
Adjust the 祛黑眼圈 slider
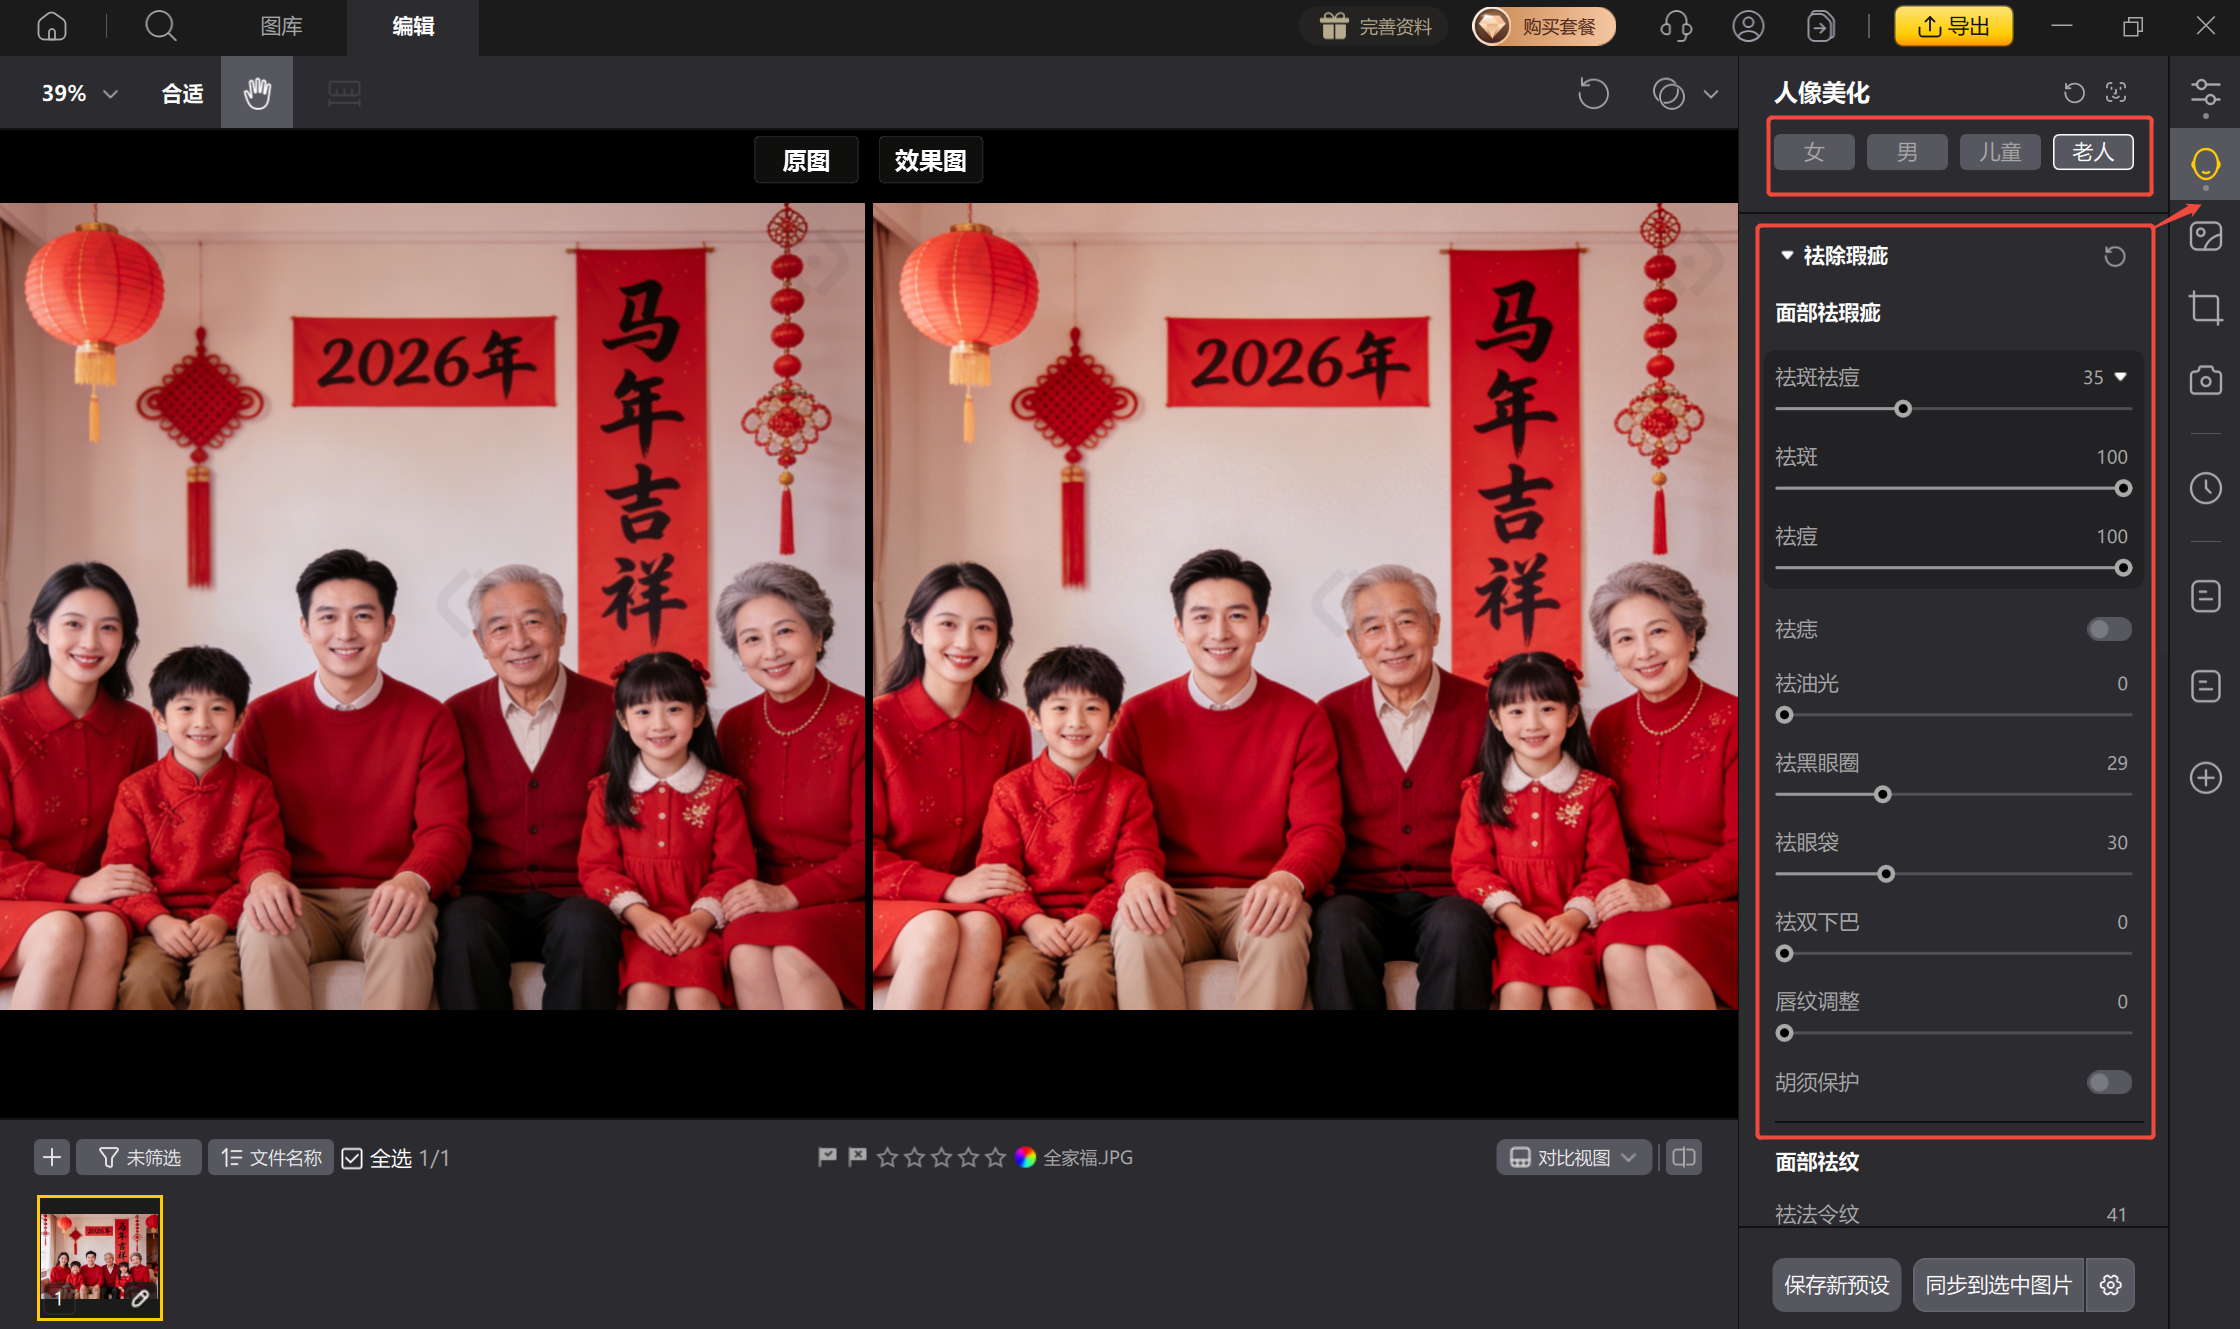(x=1883, y=794)
